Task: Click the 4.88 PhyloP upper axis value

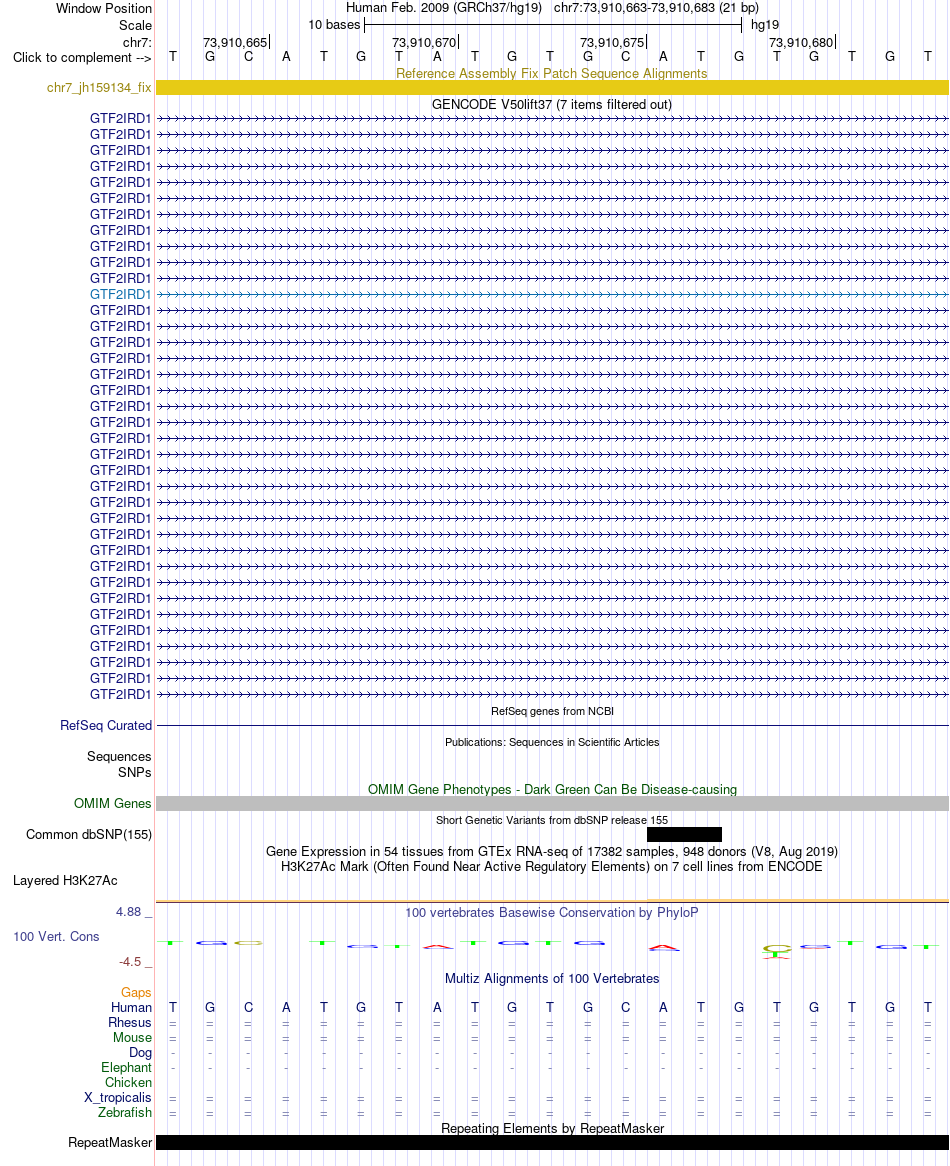Action: pyautogui.click(x=128, y=912)
